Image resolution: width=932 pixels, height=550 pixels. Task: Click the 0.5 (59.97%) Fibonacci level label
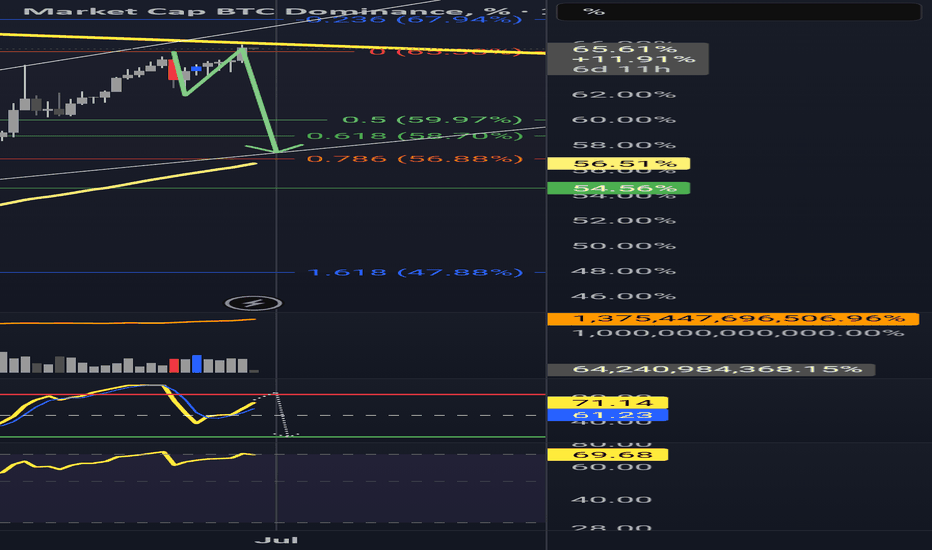(433, 120)
